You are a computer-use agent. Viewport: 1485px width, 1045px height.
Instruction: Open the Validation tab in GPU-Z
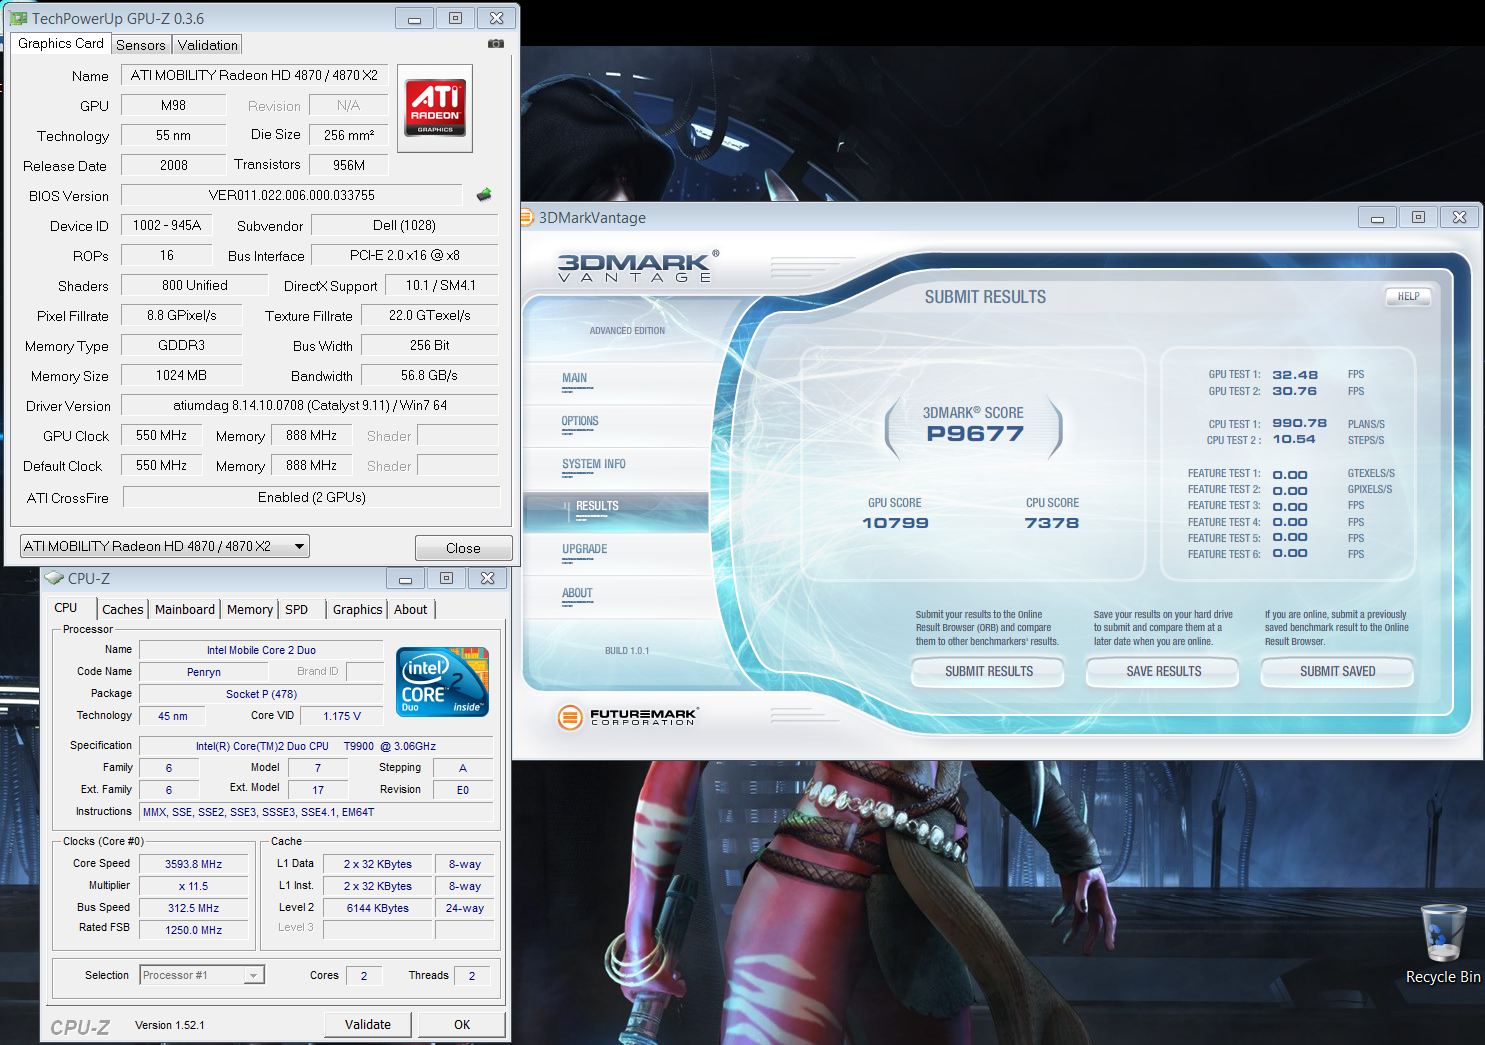tap(207, 45)
